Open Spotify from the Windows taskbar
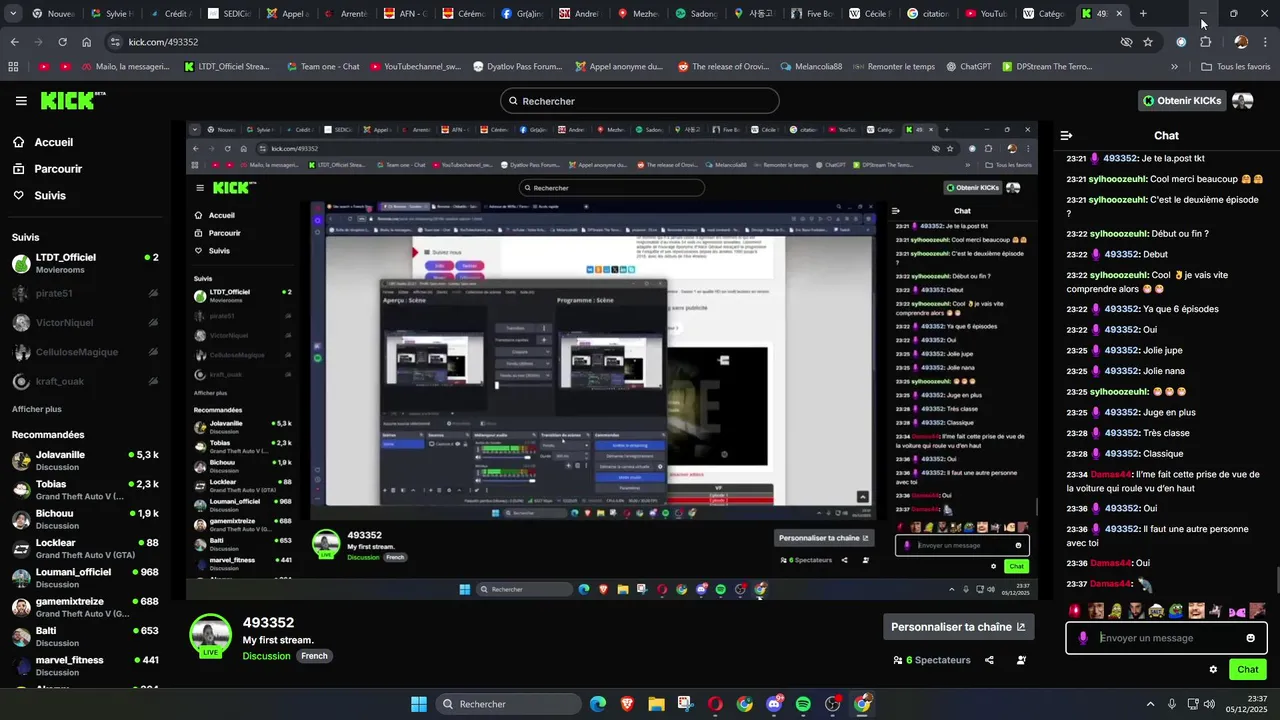 (x=803, y=704)
